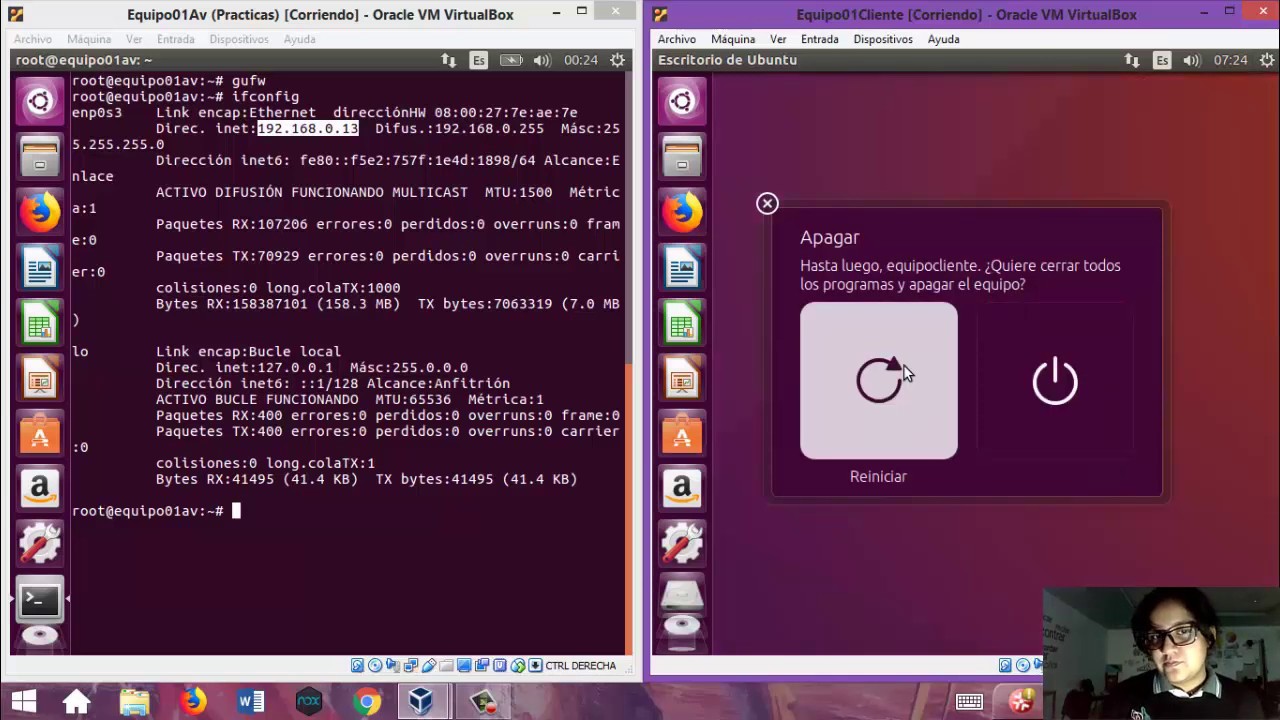Click clock 00:24 in Equipo01Av panel
The width and height of the screenshot is (1280, 720).
coord(581,60)
